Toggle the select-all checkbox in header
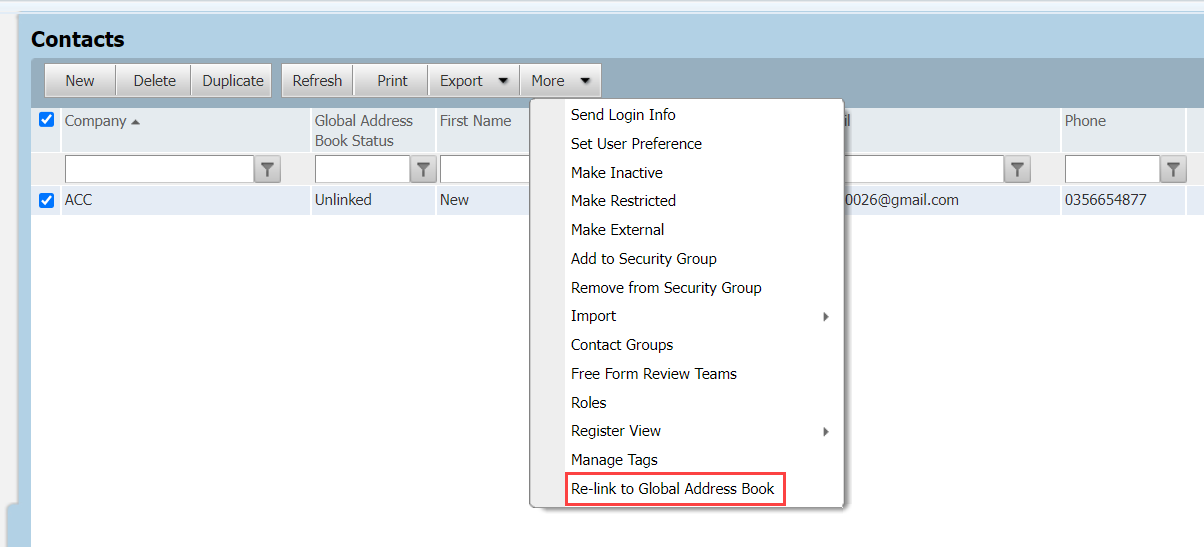 [x=46, y=120]
